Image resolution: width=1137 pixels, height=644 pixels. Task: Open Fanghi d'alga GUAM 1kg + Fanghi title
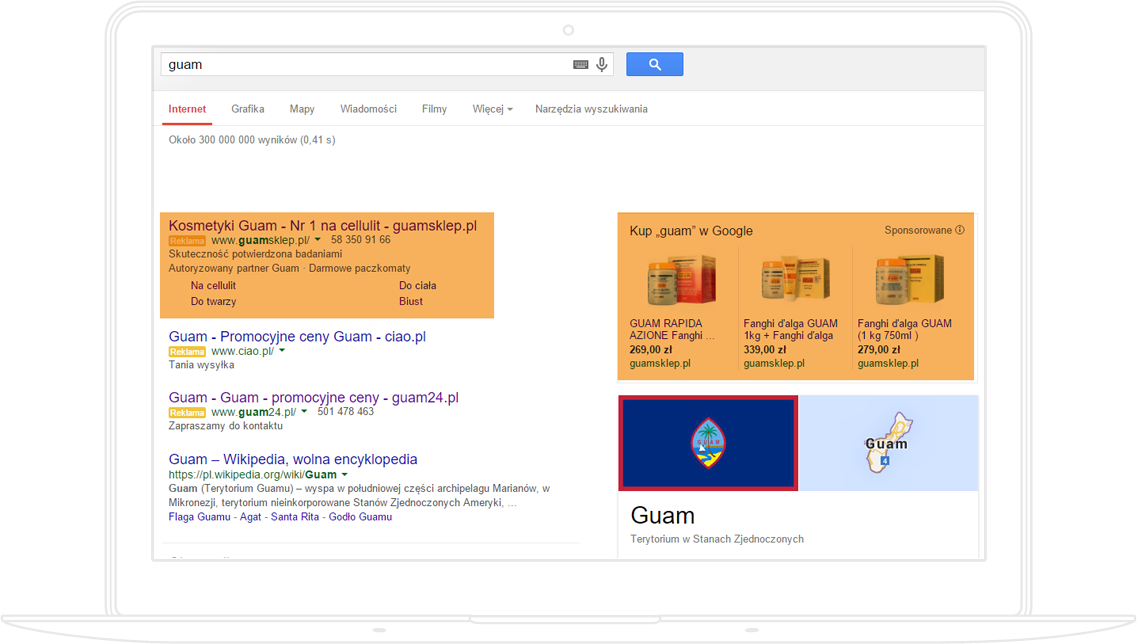click(790, 329)
